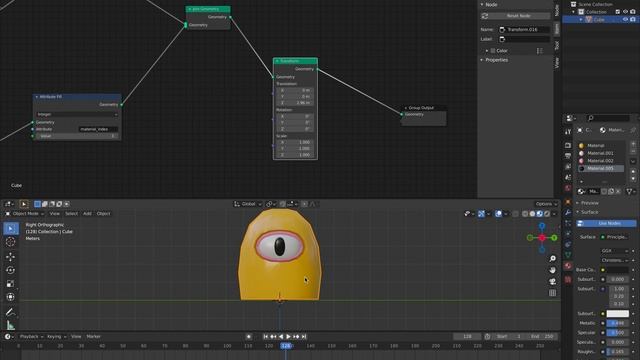Click the current frame field showing 128
Viewport: 640px width, 360px height.
[x=467, y=336]
